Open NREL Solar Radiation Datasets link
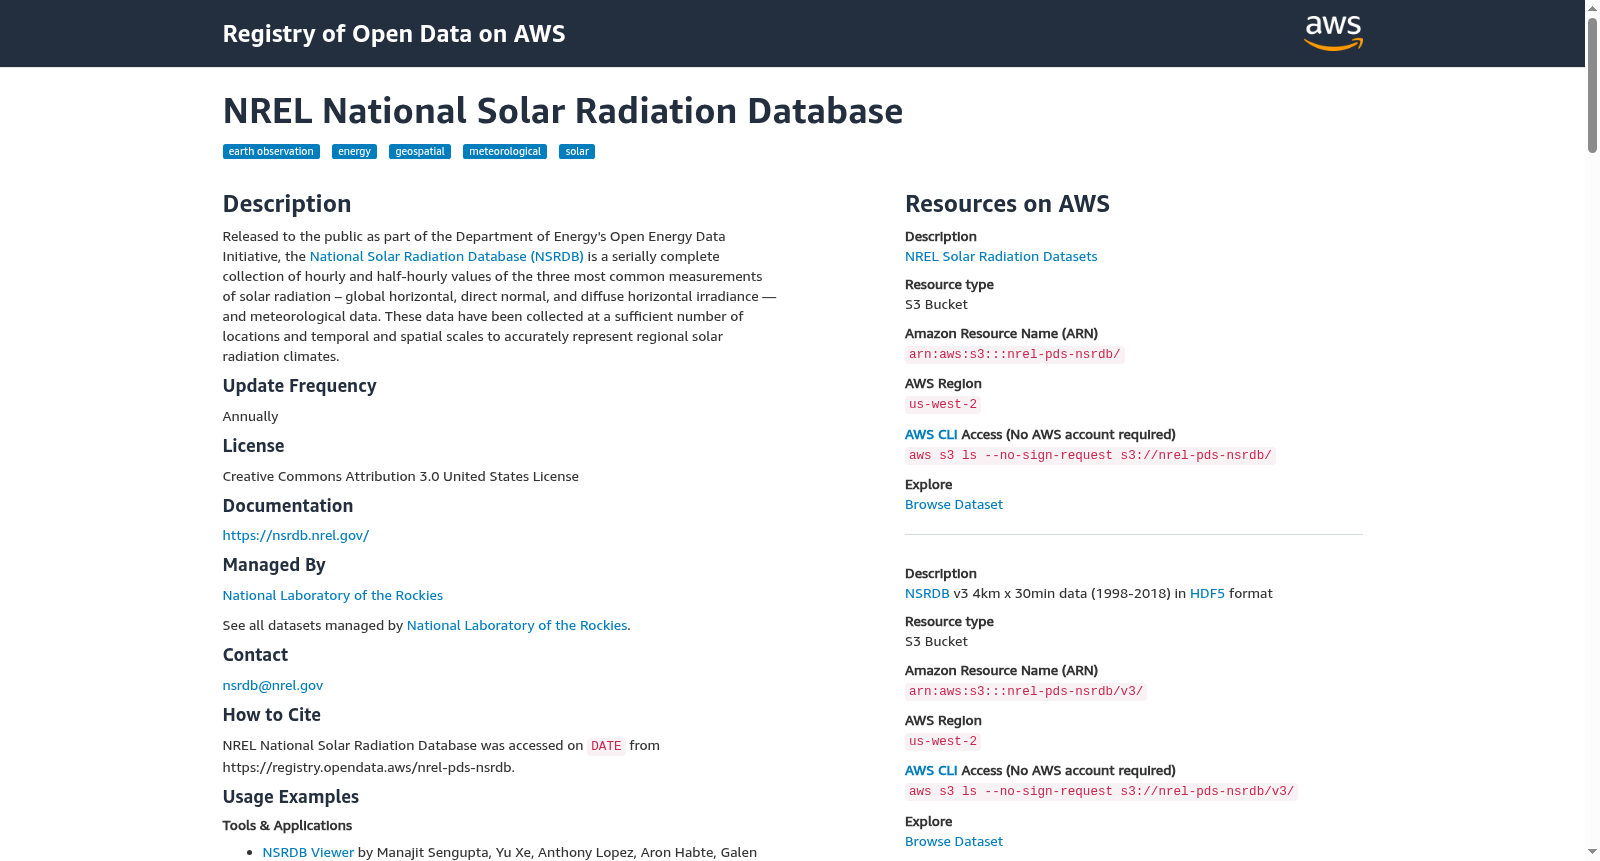The height and width of the screenshot is (861, 1600). [1001, 257]
